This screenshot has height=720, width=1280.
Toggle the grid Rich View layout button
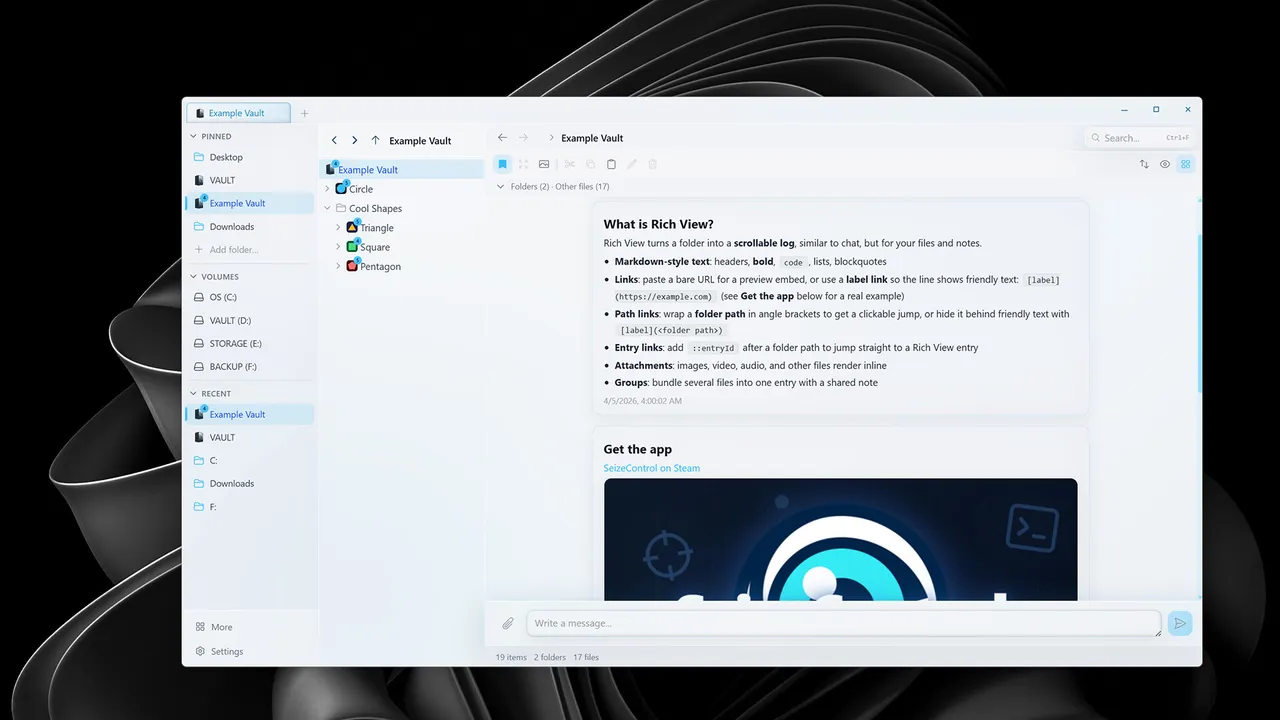1186,164
